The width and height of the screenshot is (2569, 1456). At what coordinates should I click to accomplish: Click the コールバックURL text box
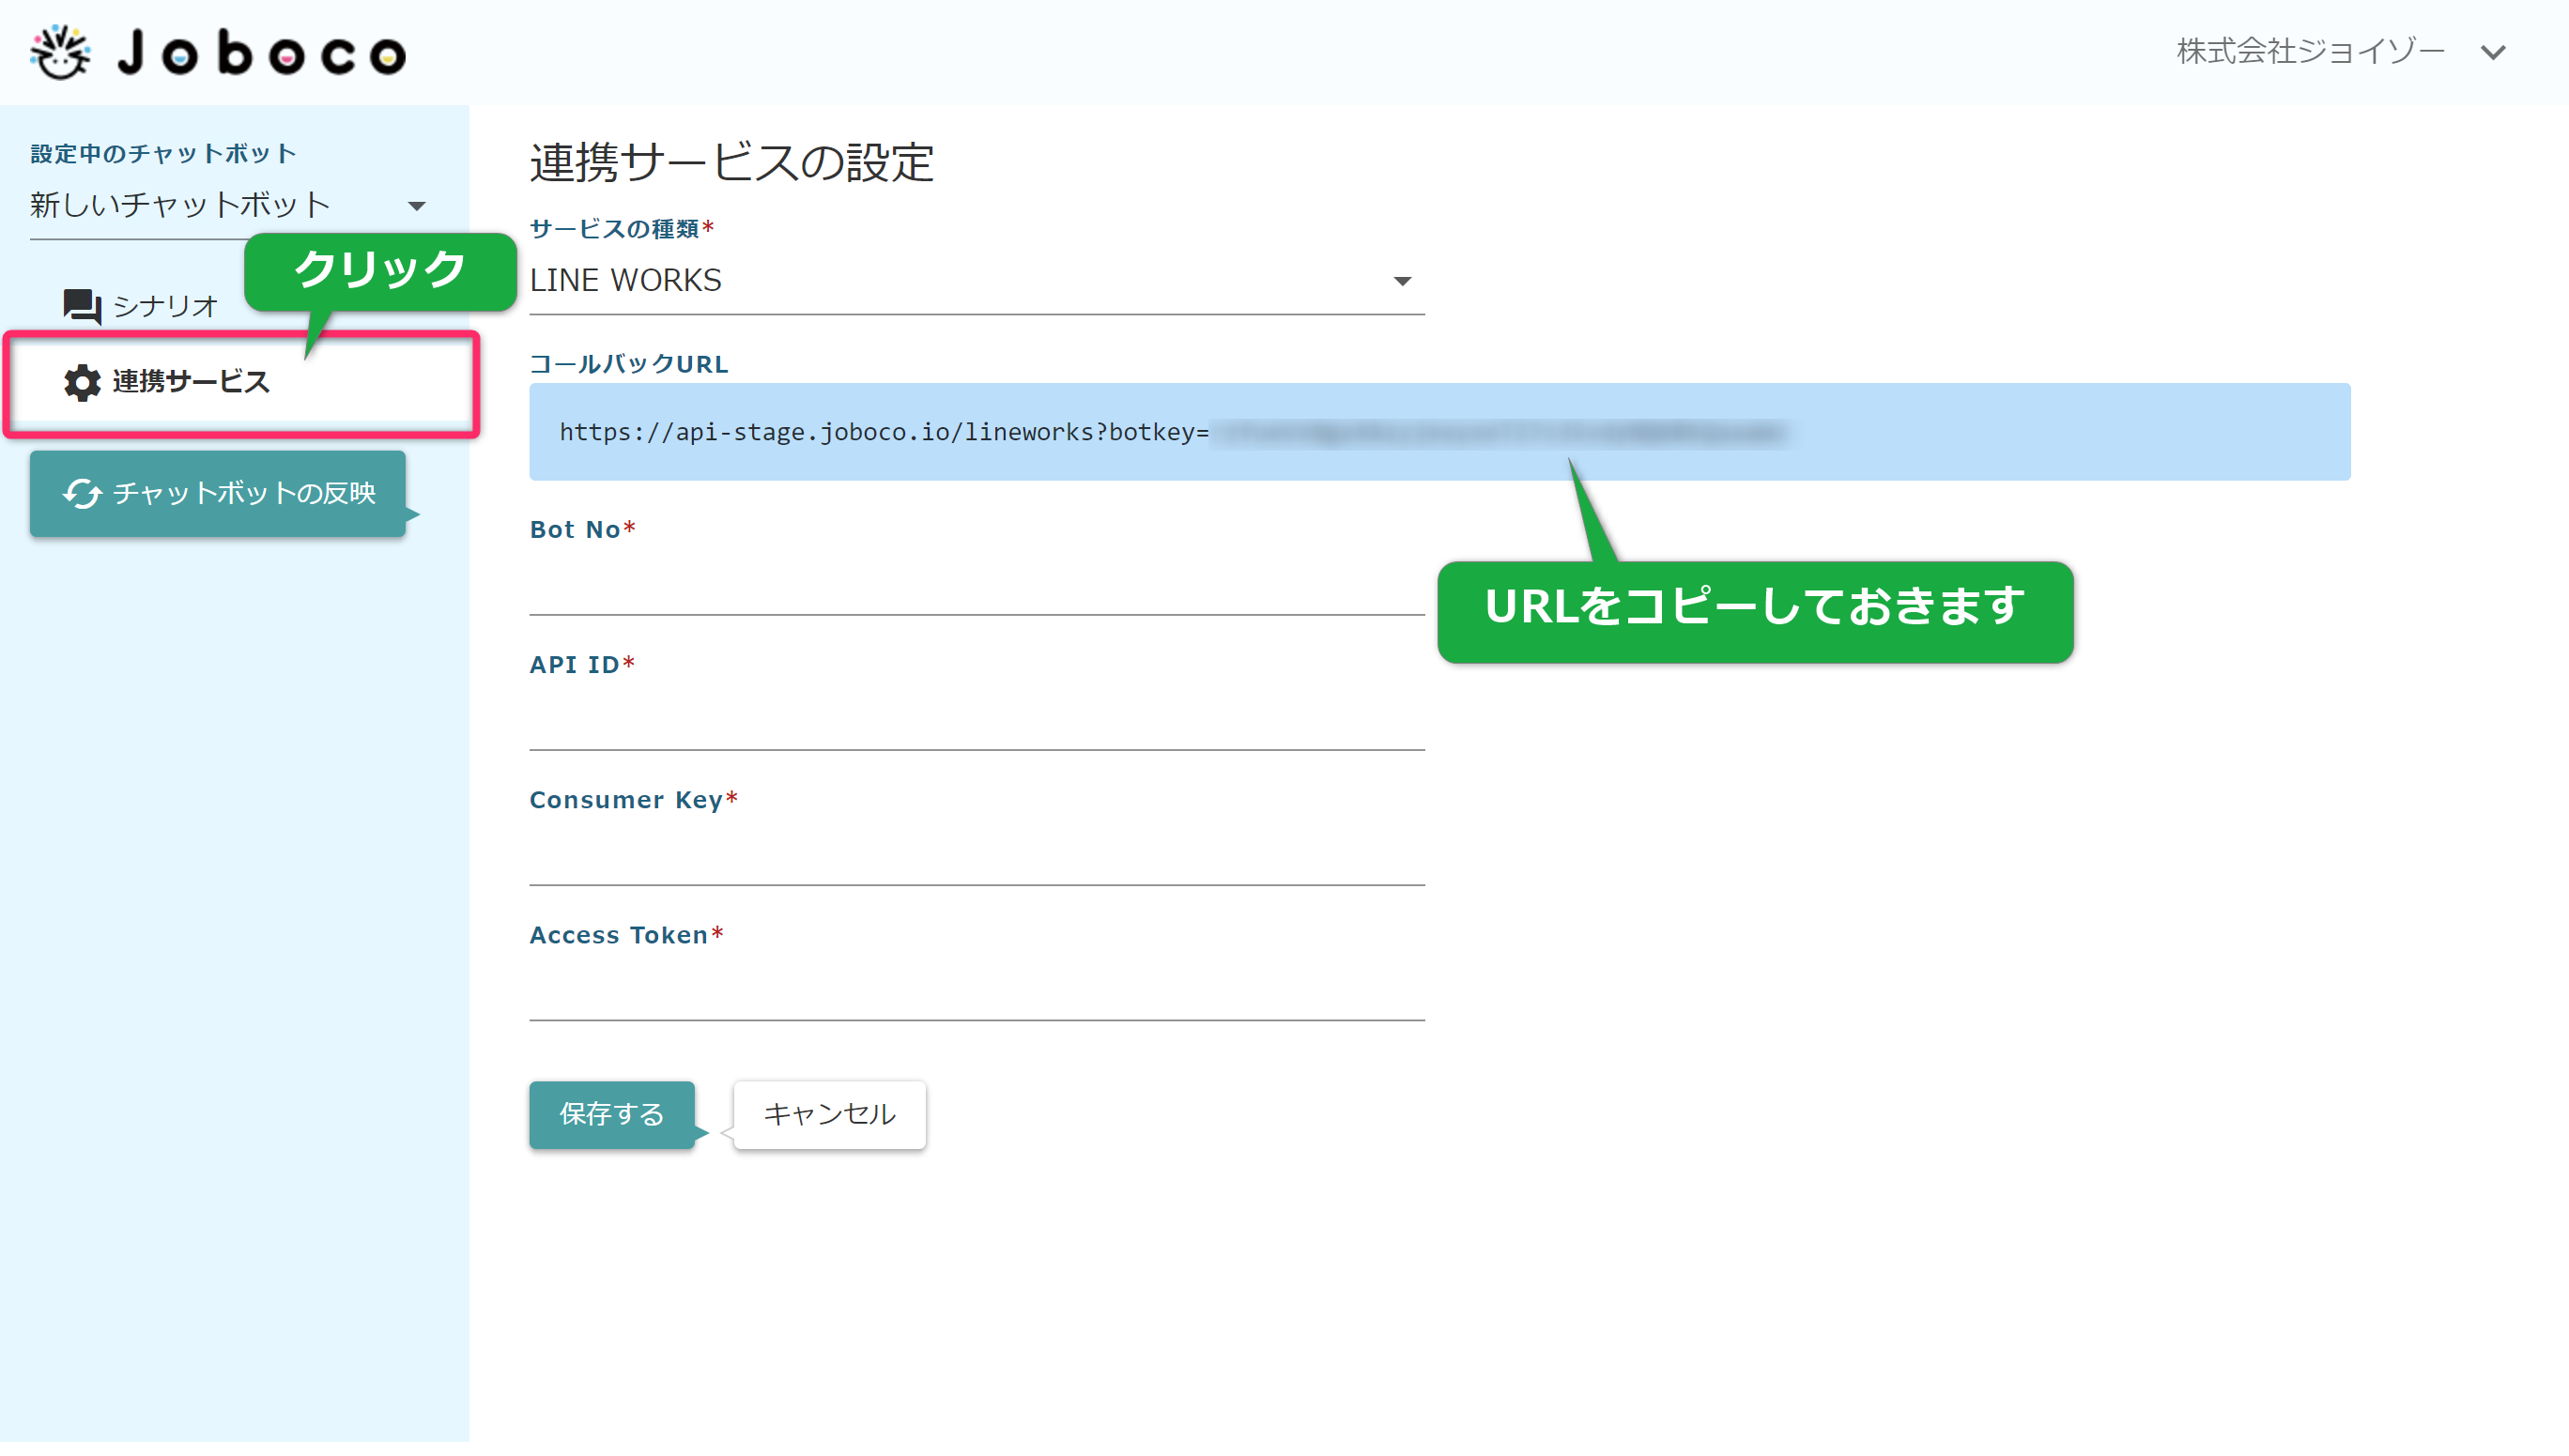pos(1439,432)
